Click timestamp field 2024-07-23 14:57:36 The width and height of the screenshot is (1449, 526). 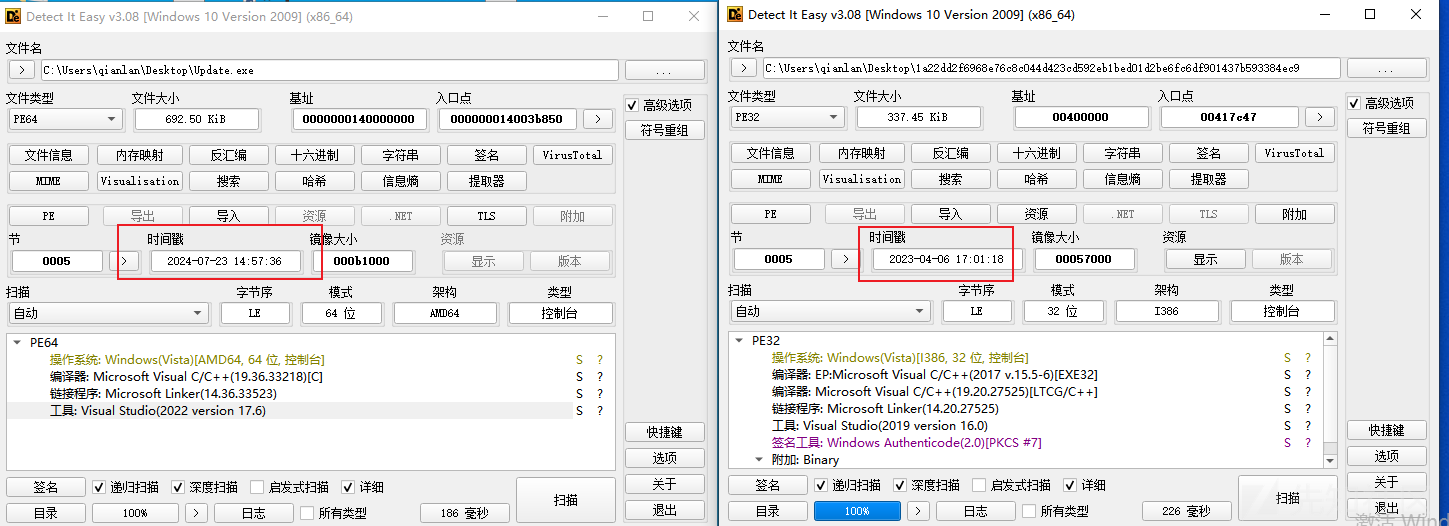point(225,261)
